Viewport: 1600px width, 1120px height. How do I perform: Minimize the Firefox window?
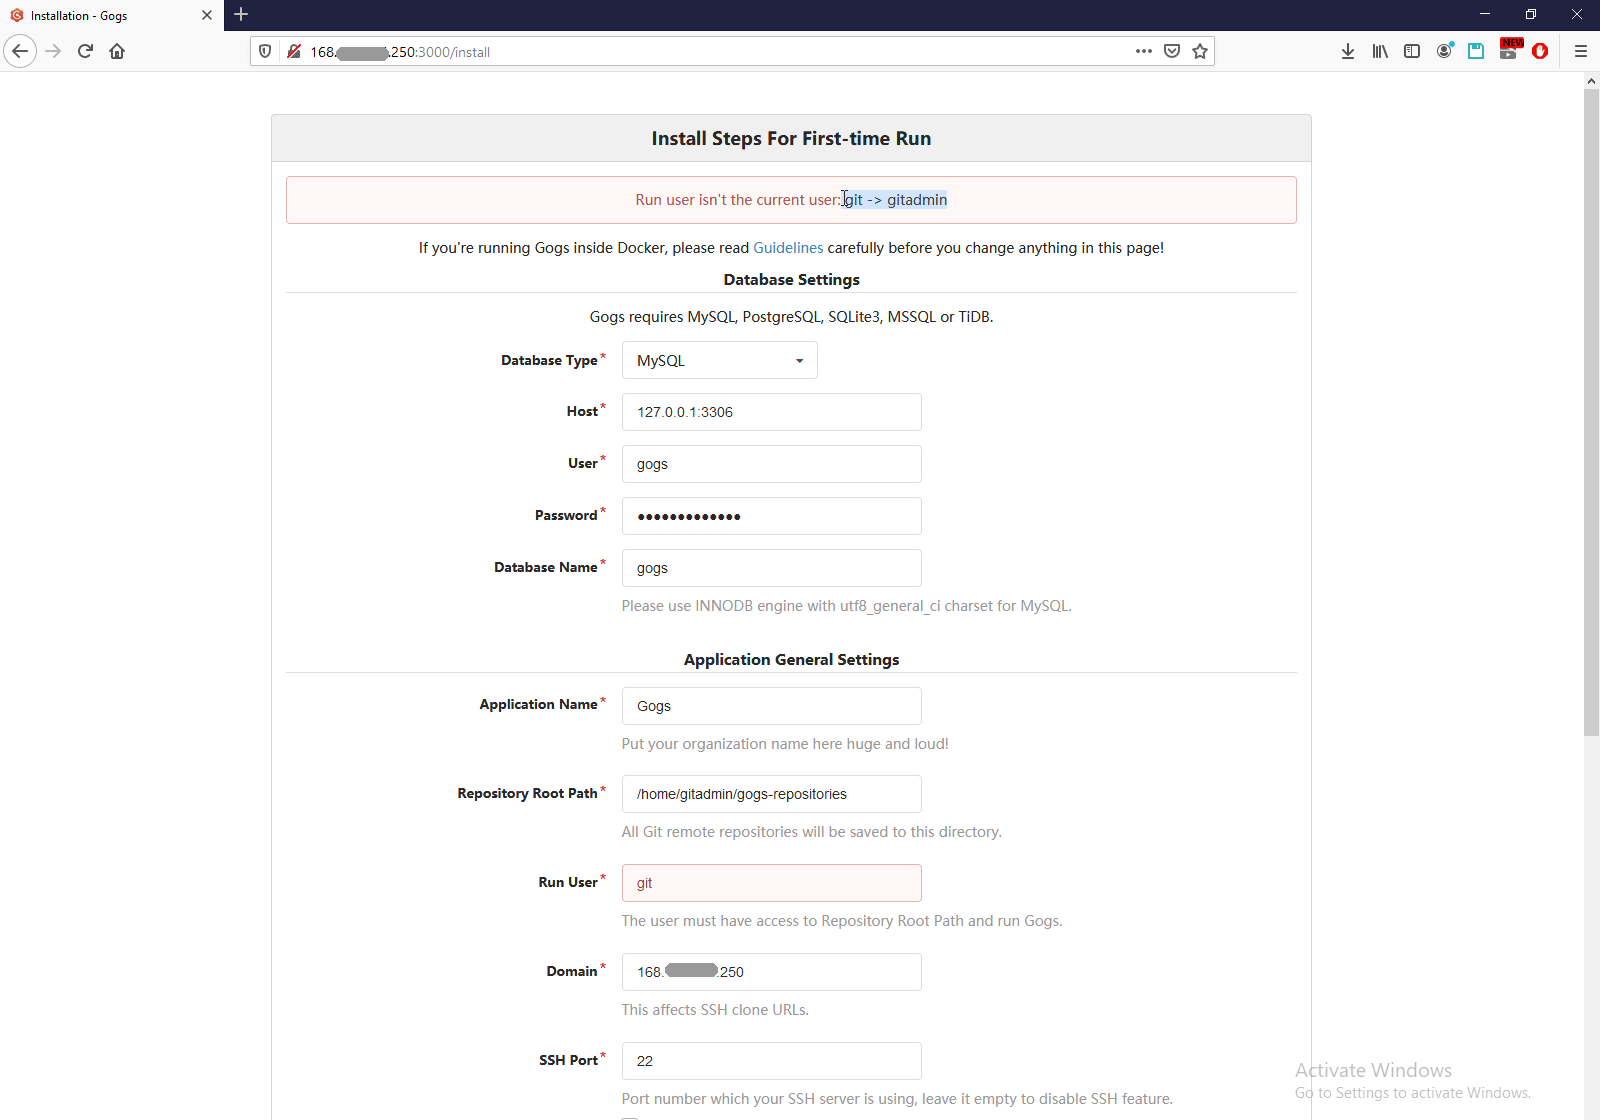tap(1485, 14)
